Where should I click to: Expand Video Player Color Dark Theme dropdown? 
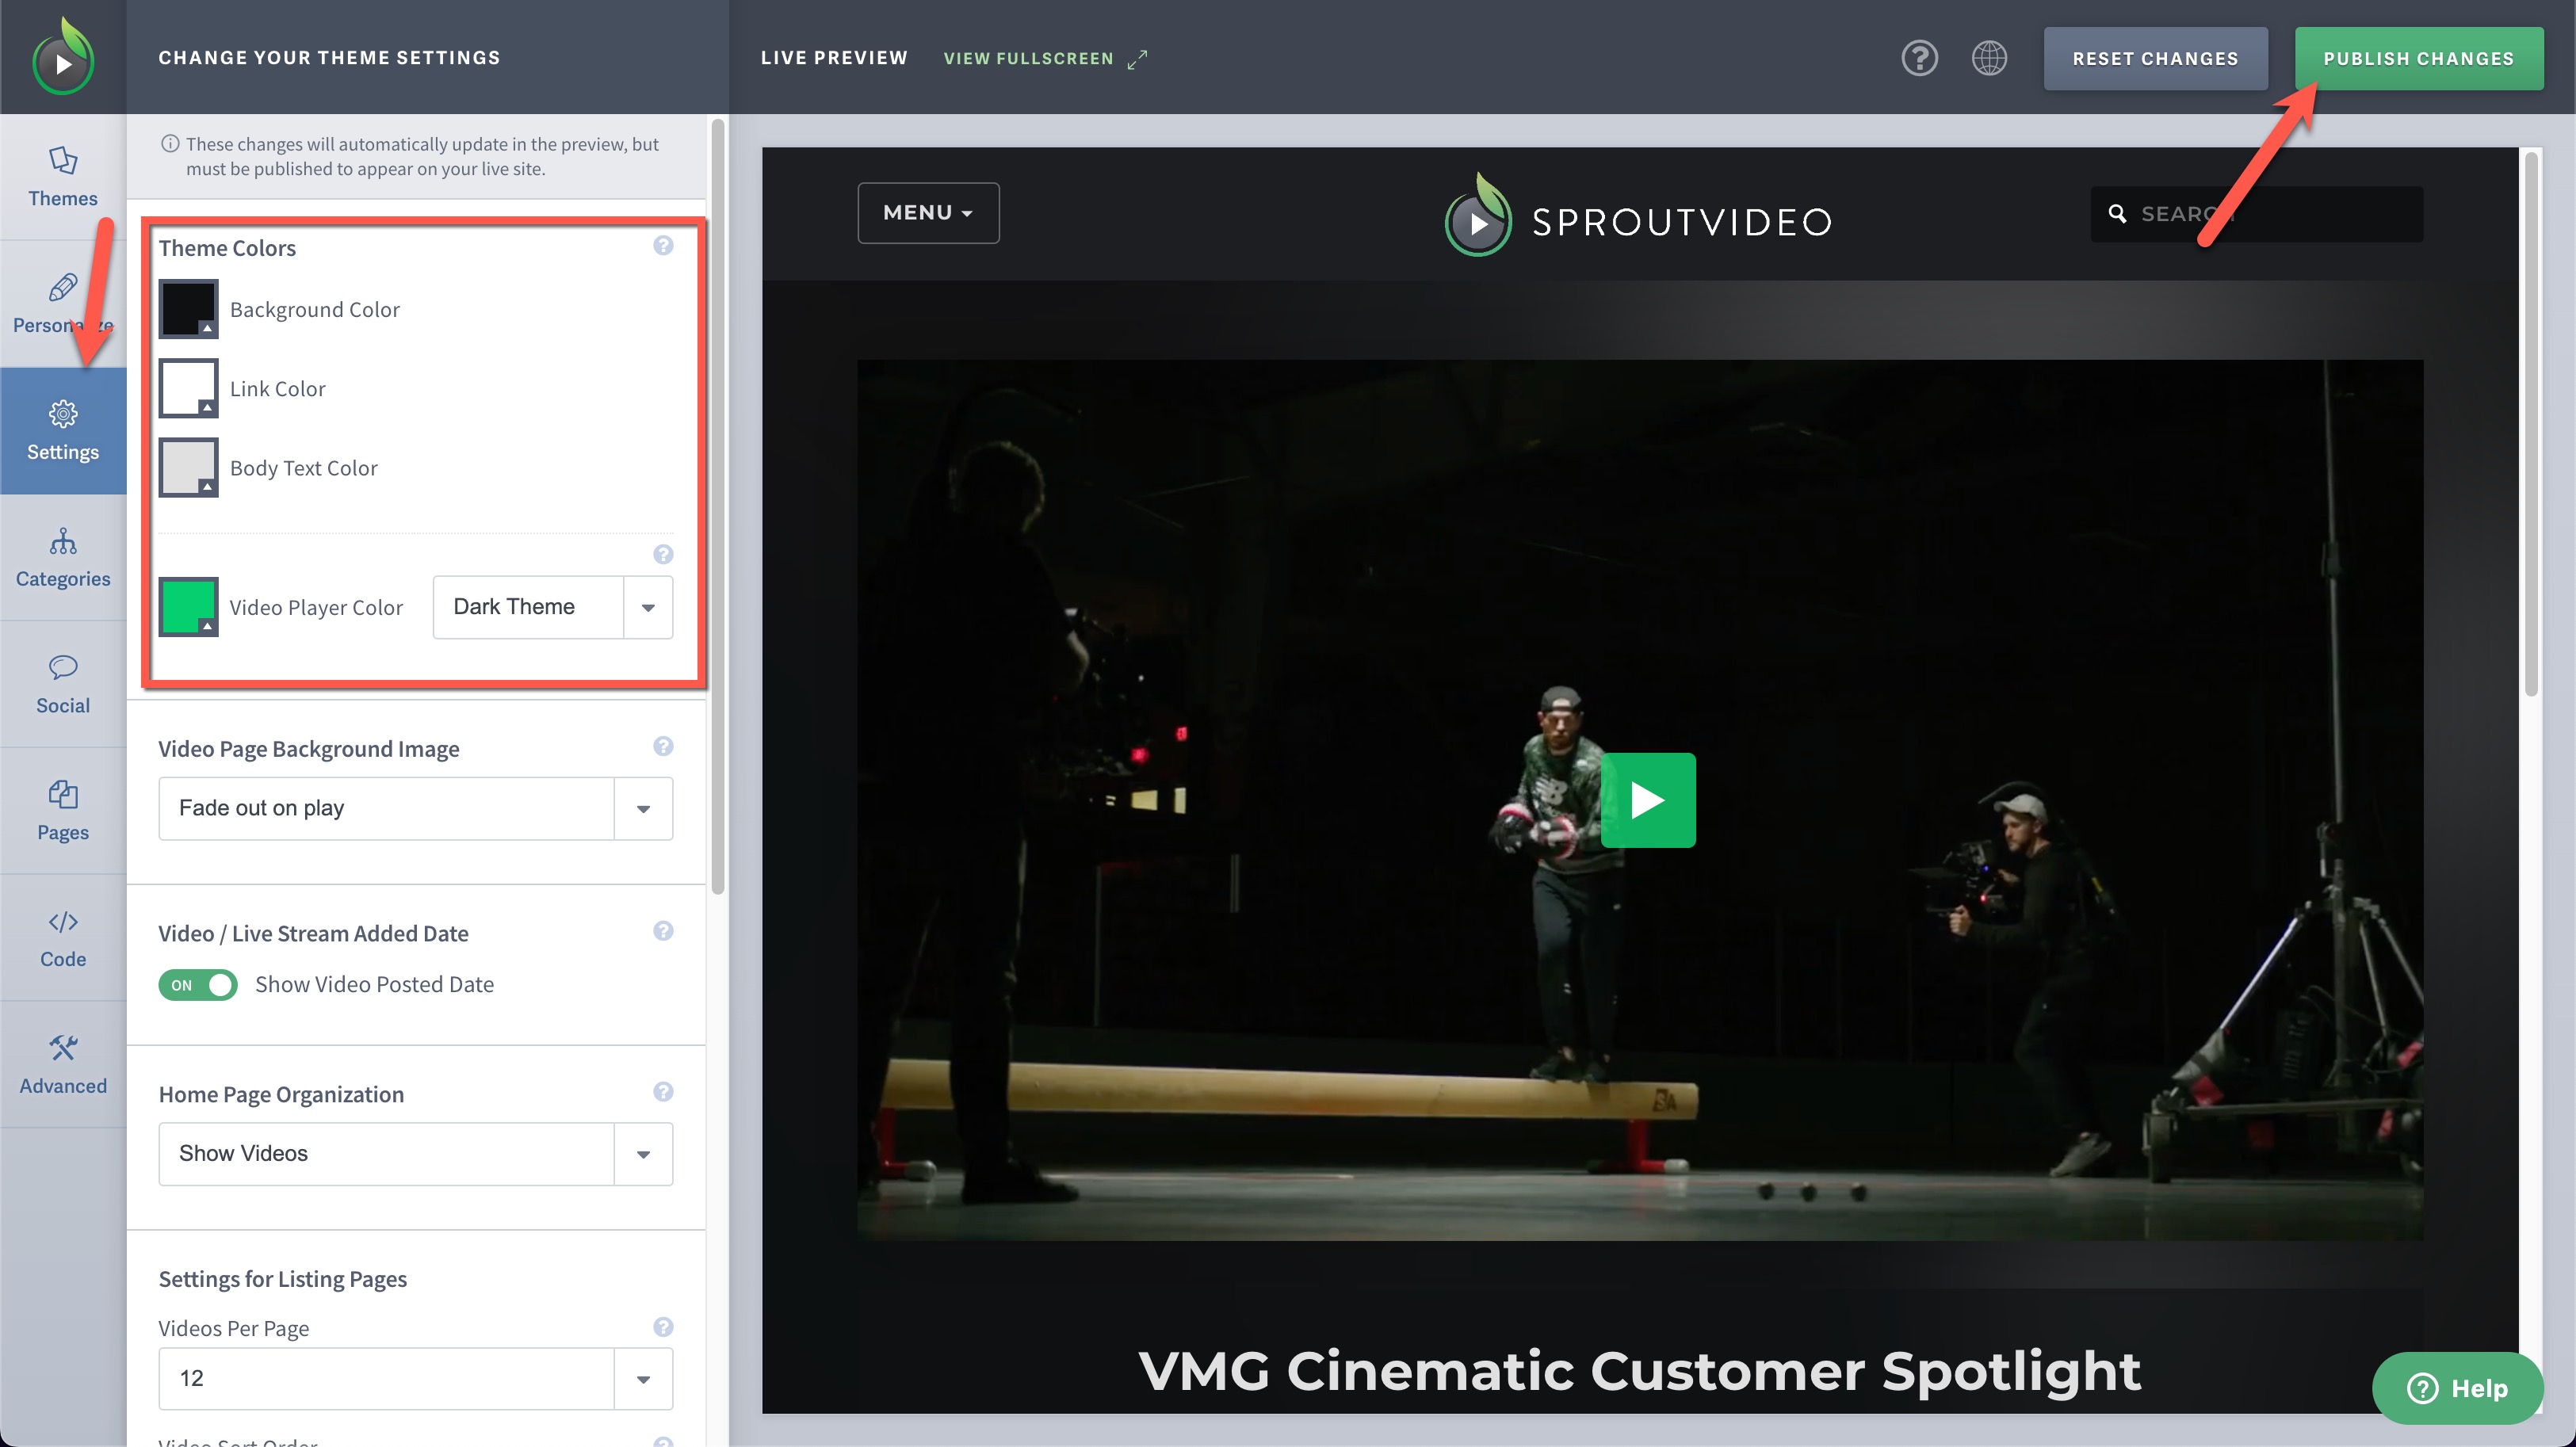[648, 607]
